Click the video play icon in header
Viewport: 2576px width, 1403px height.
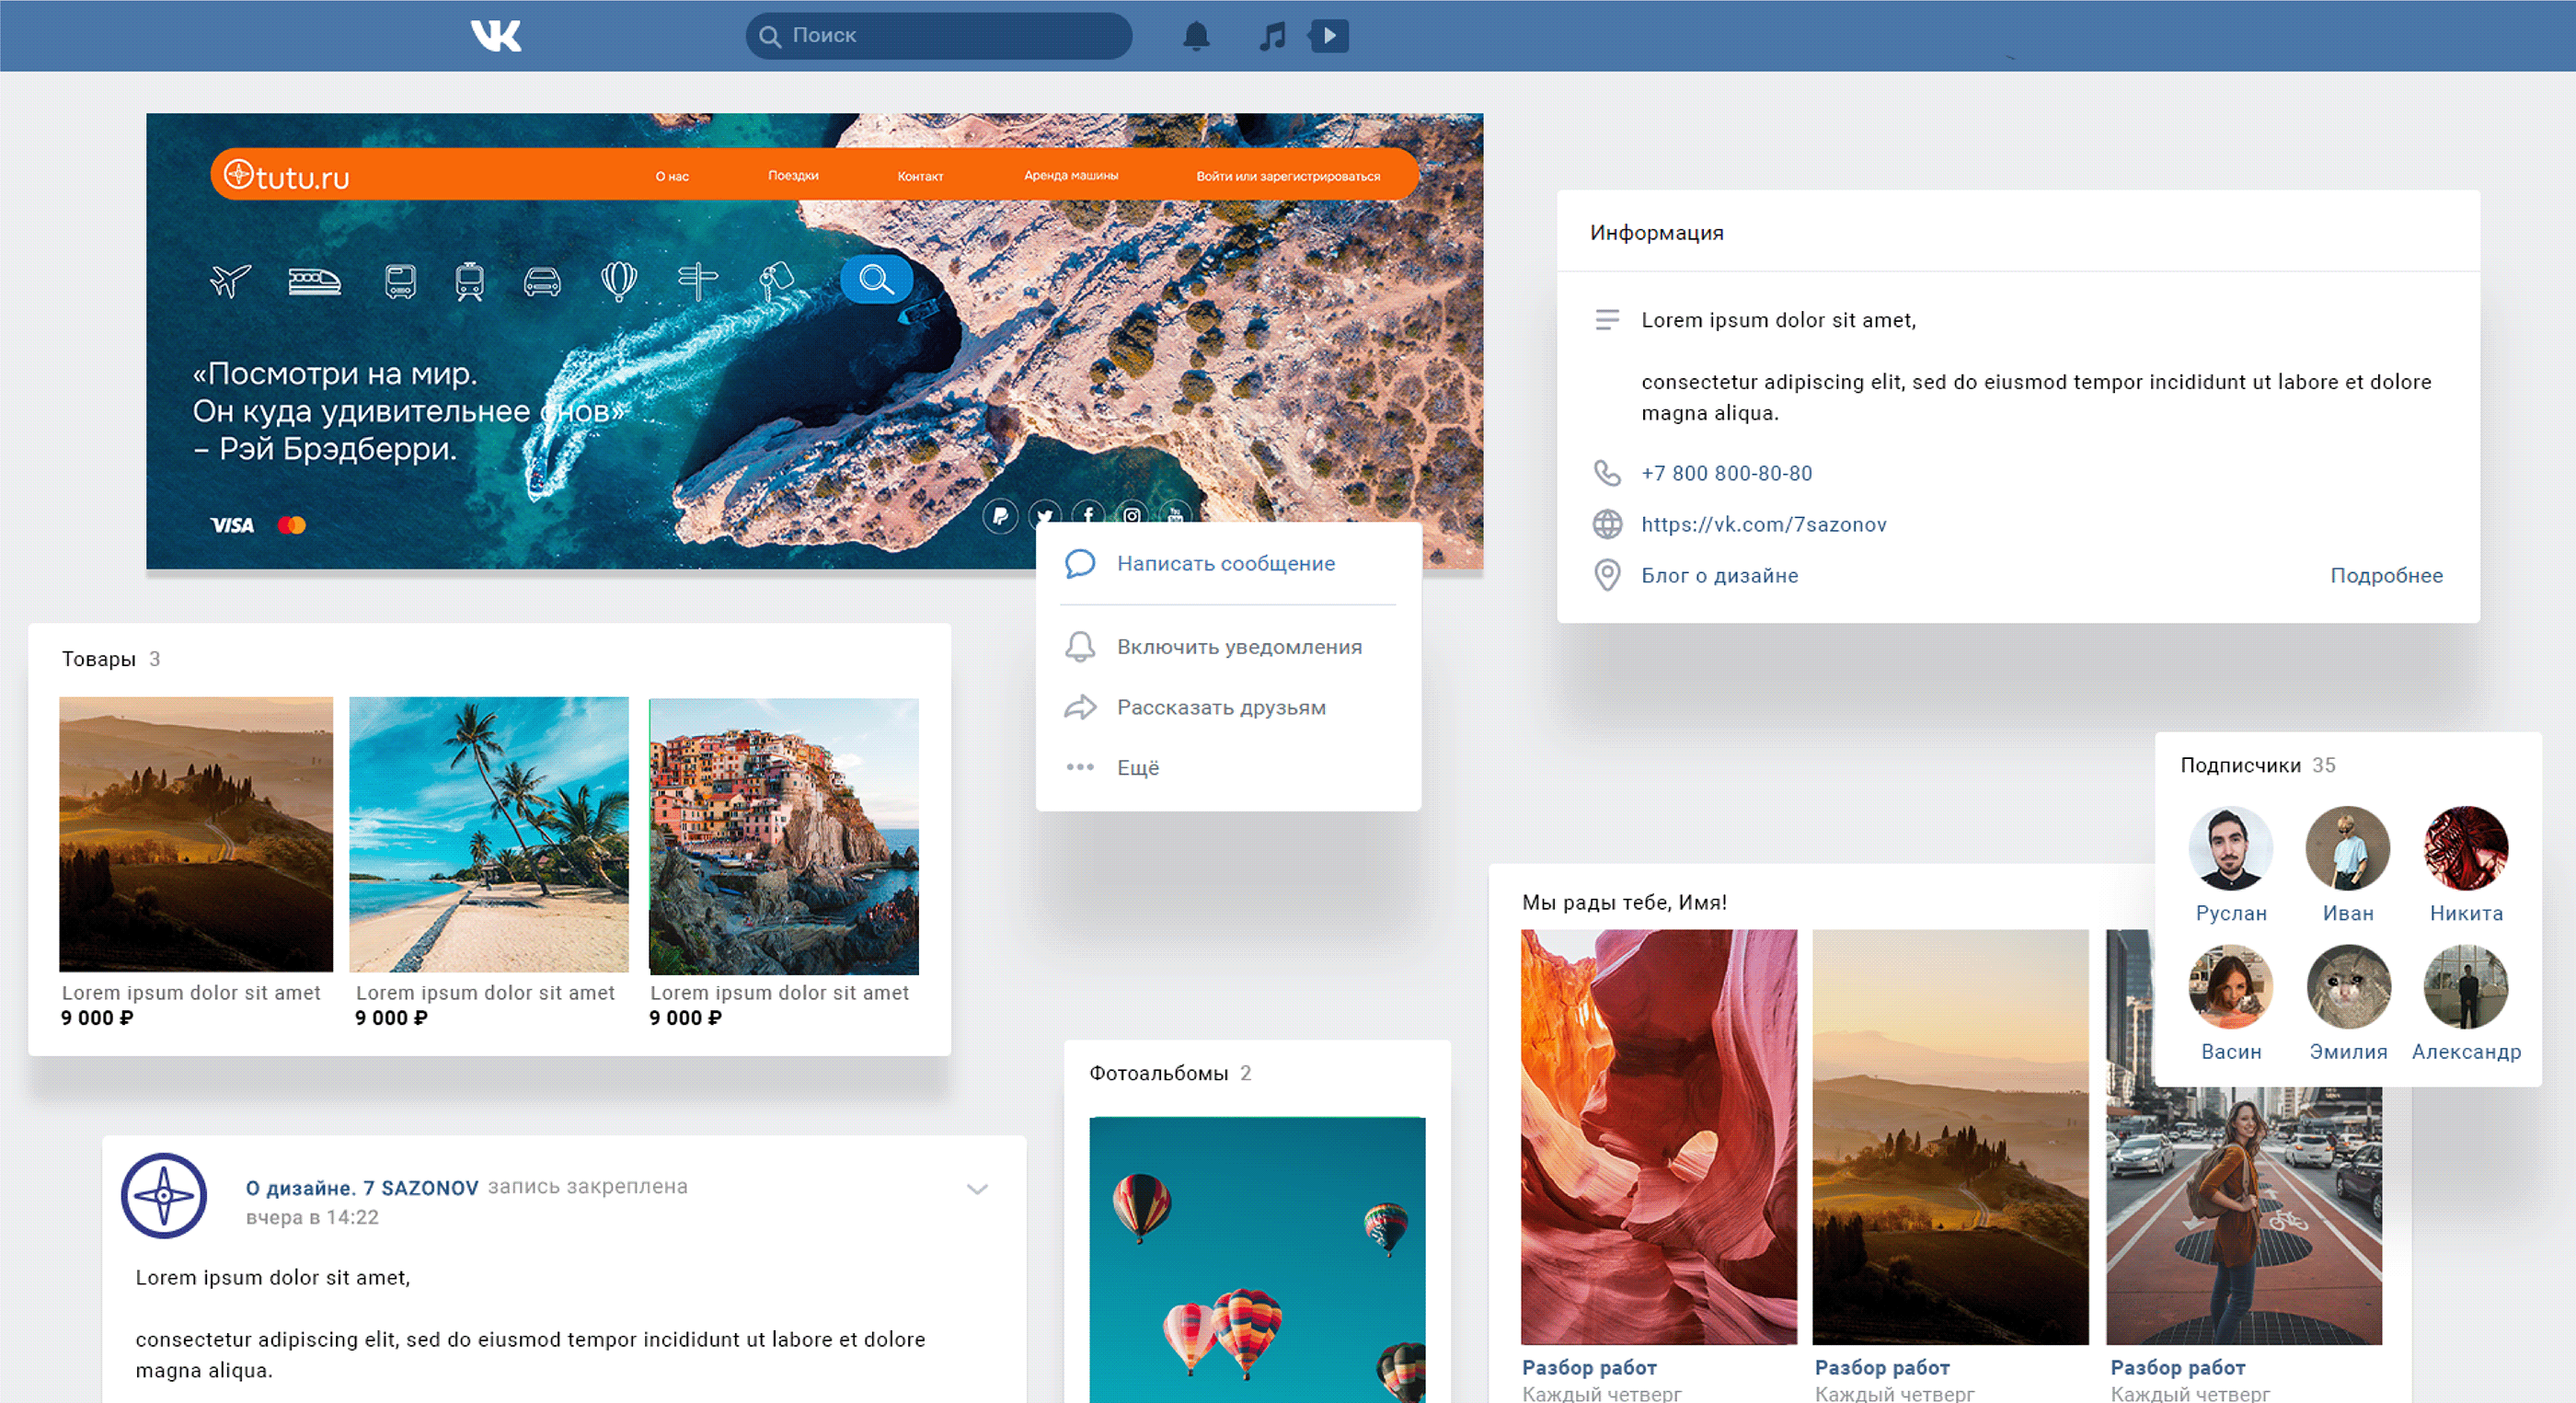coord(1329,36)
